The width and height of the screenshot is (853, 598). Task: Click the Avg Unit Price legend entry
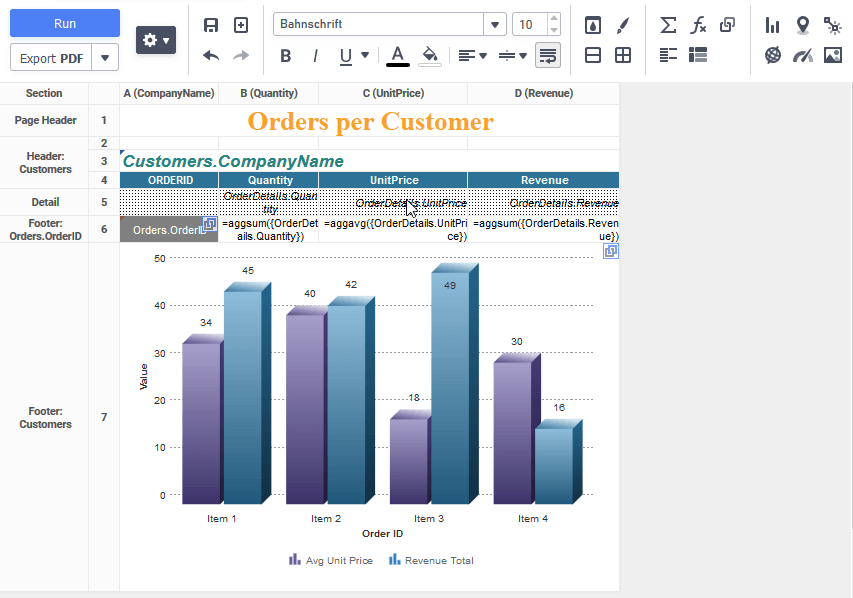point(331,560)
